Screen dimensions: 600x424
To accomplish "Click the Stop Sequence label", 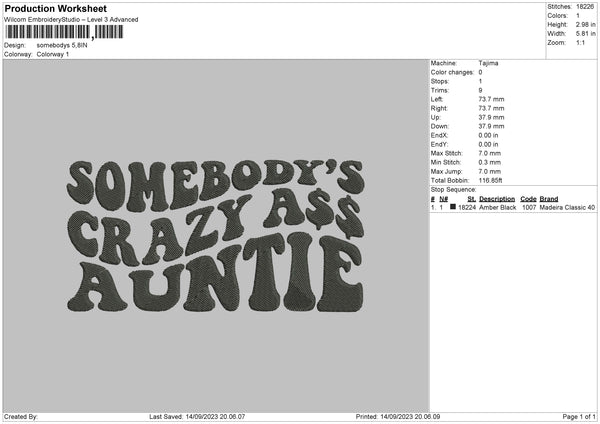I will pyautogui.click(x=453, y=188).
